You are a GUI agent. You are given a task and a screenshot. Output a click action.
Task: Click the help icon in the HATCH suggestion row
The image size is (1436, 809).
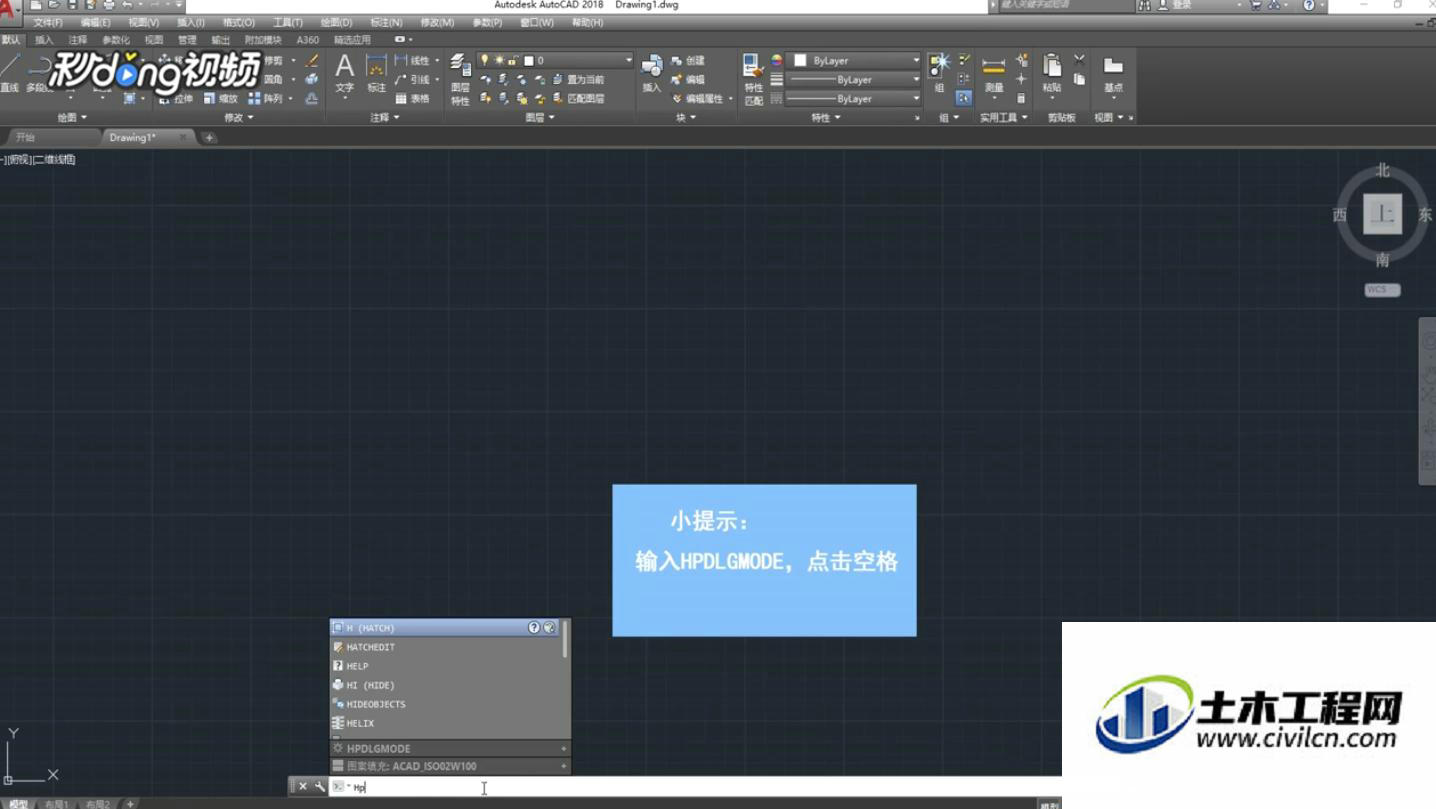point(534,628)
